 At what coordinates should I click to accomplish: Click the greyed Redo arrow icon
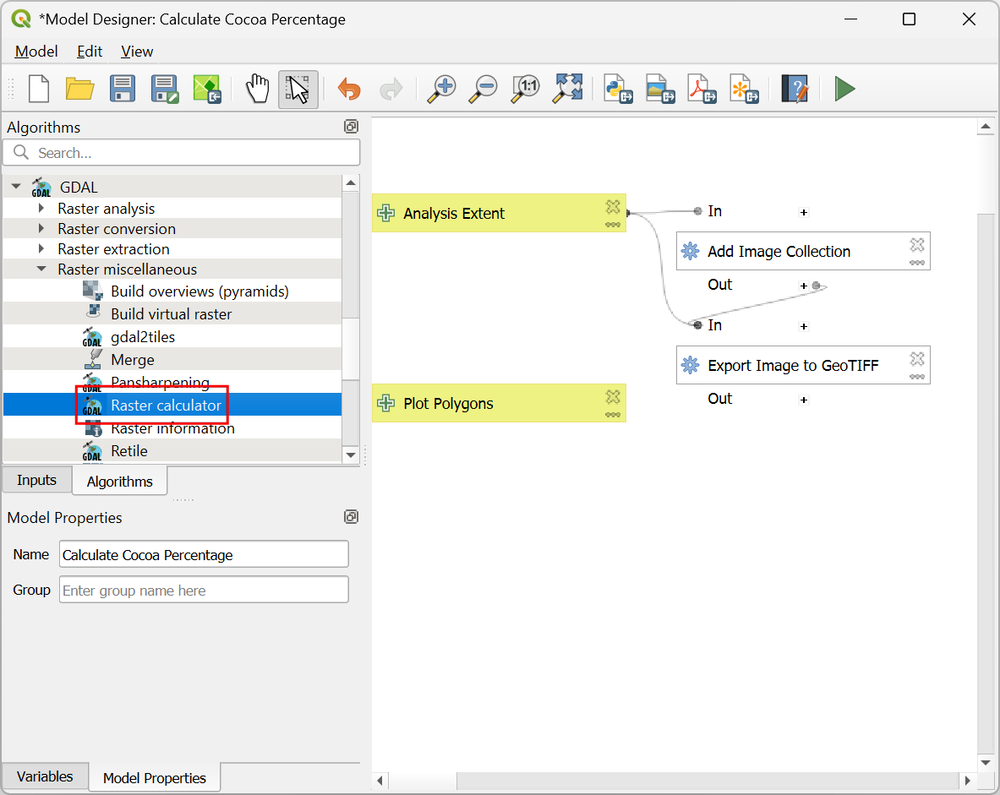point(391,89)
